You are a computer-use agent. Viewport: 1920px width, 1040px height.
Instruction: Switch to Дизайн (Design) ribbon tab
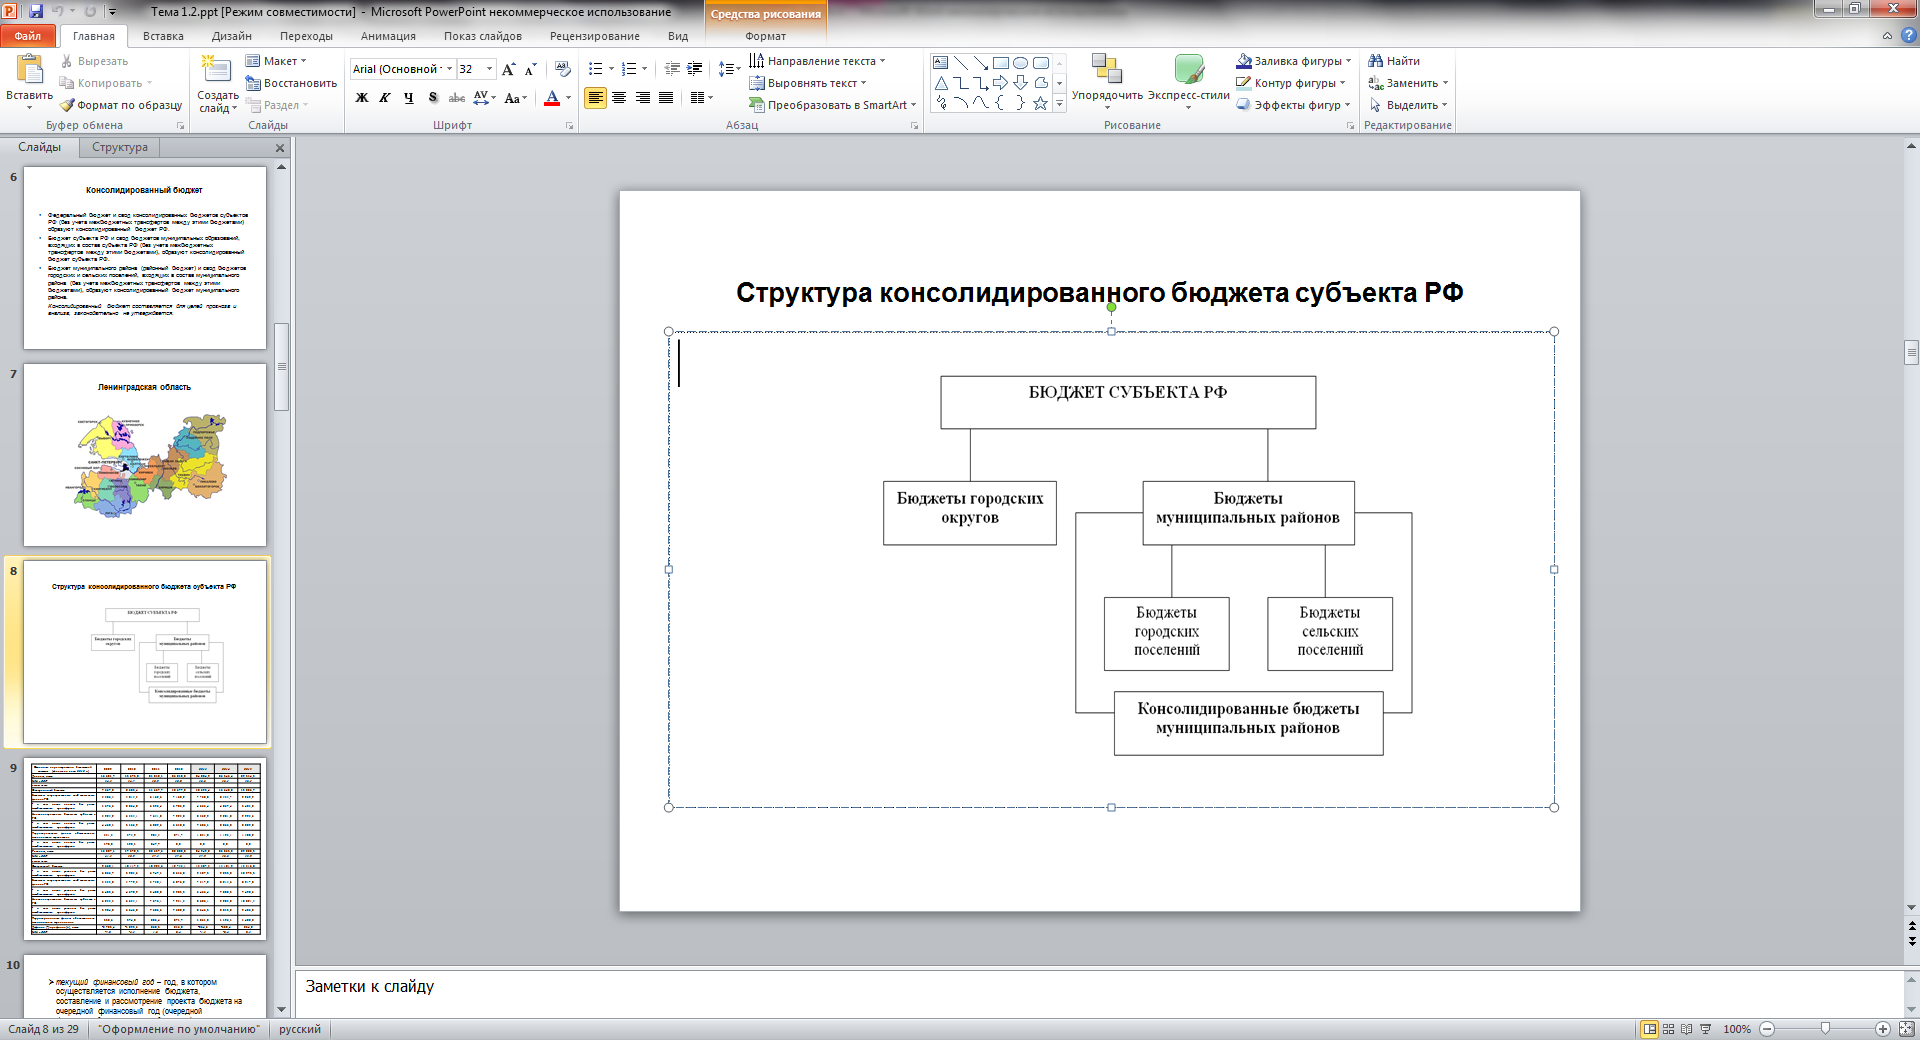[232, 36]
